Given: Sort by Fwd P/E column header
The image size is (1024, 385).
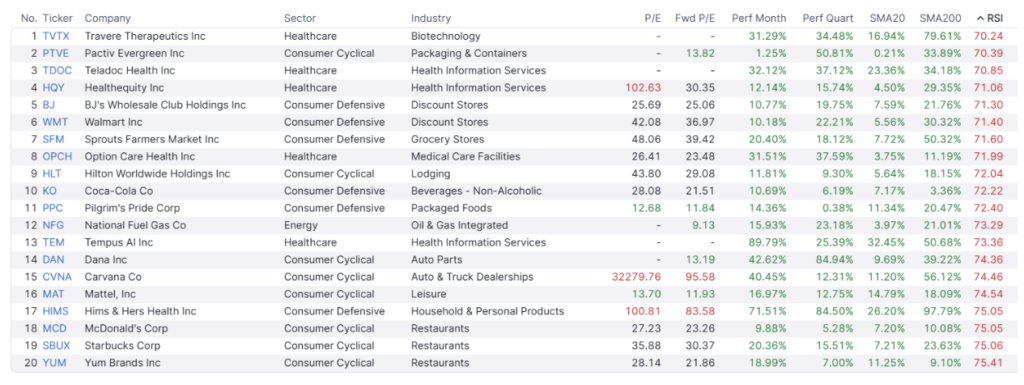Looking at the screenshot, I should [x=695, y=18].
